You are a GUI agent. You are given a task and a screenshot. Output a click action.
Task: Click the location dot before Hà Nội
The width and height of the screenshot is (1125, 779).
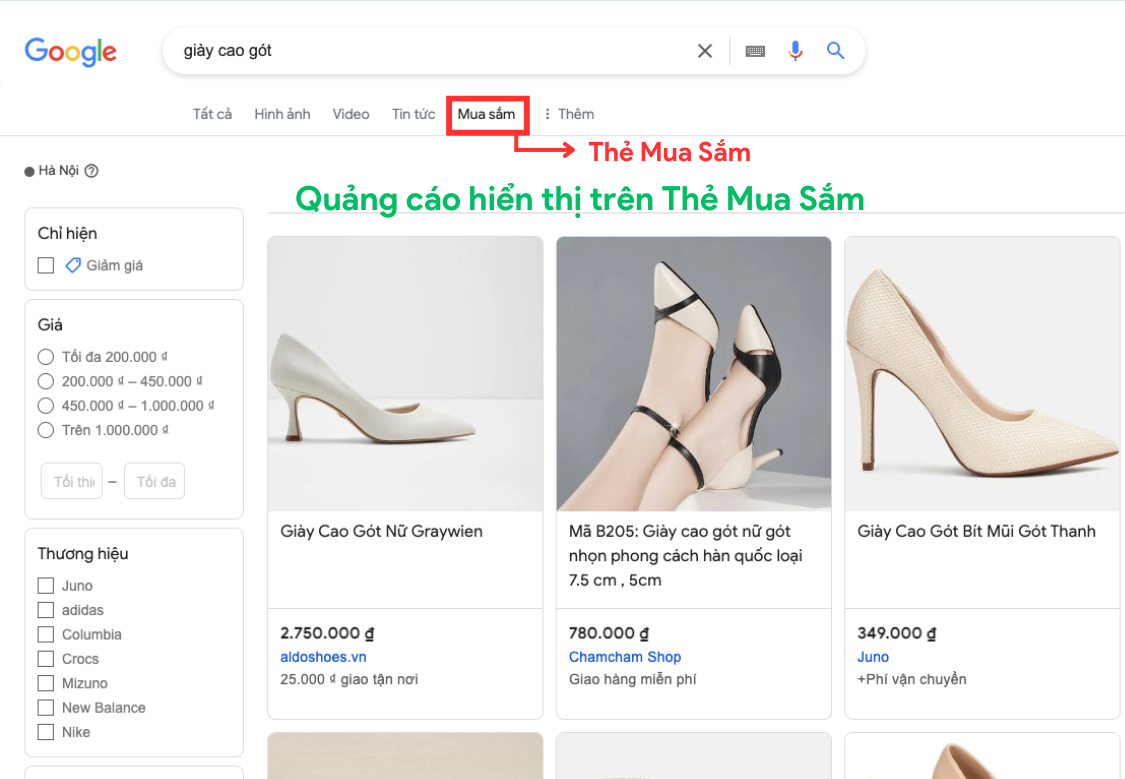29,170
